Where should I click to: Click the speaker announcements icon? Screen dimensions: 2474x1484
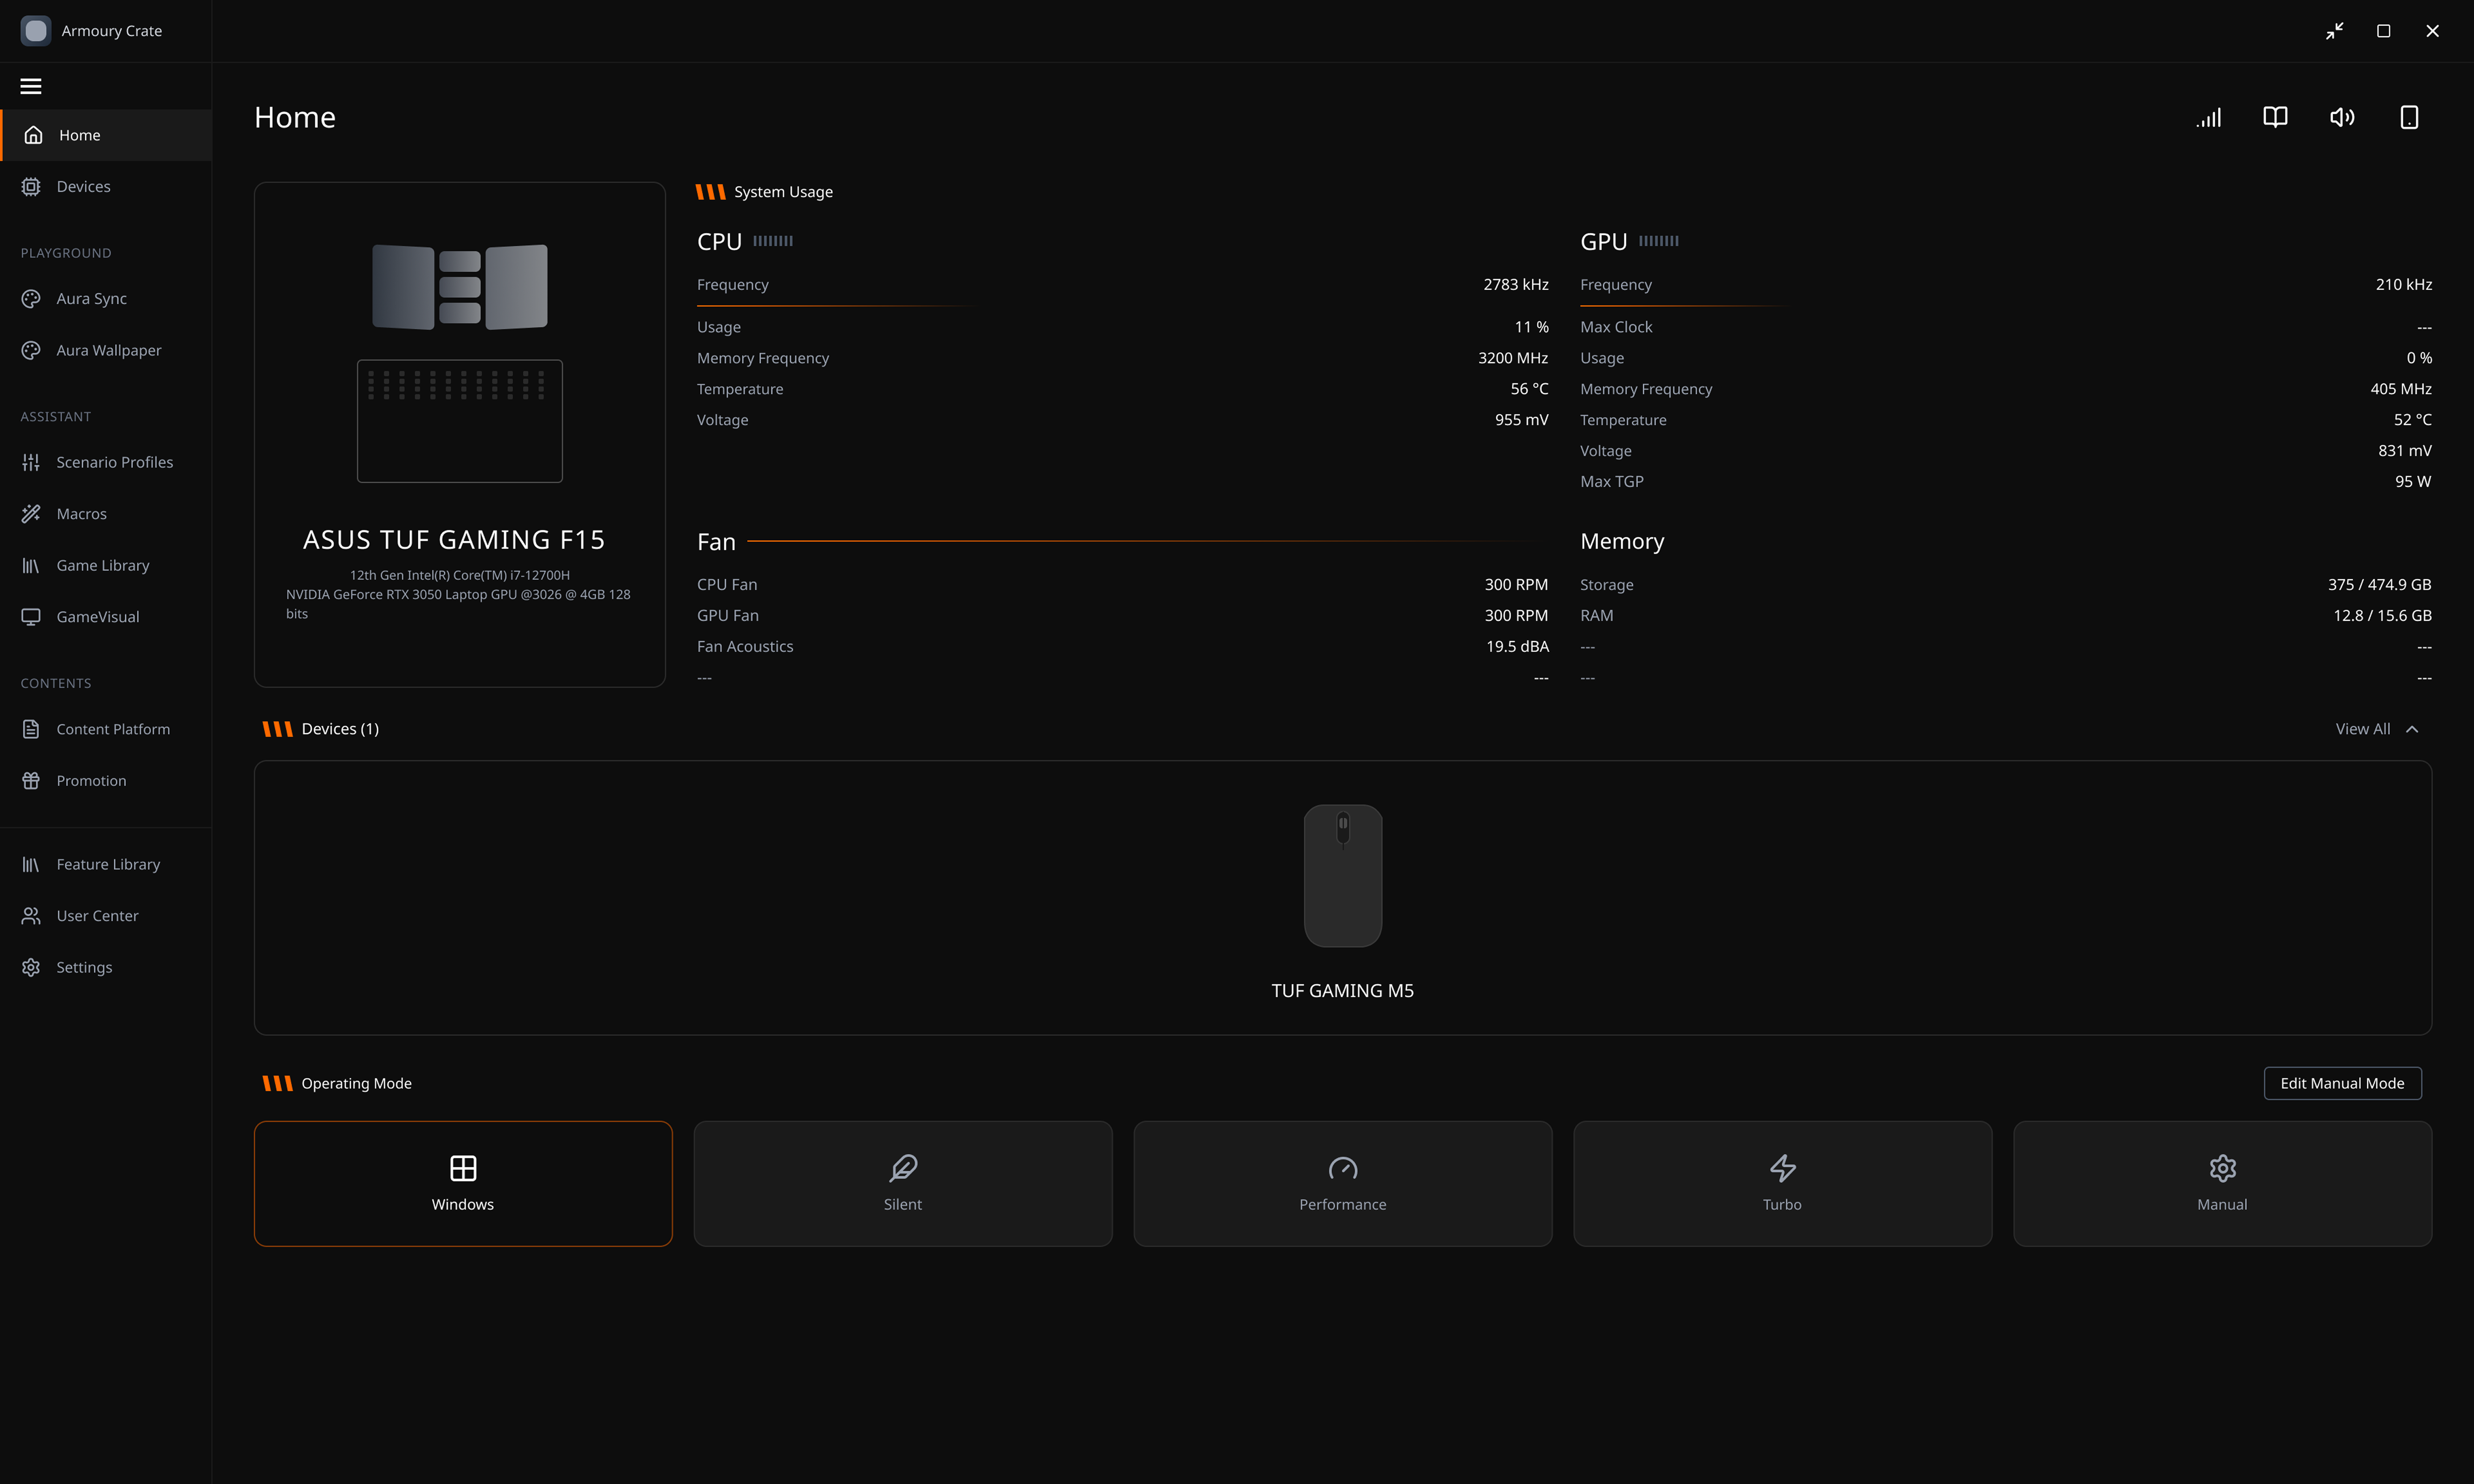2342,118
